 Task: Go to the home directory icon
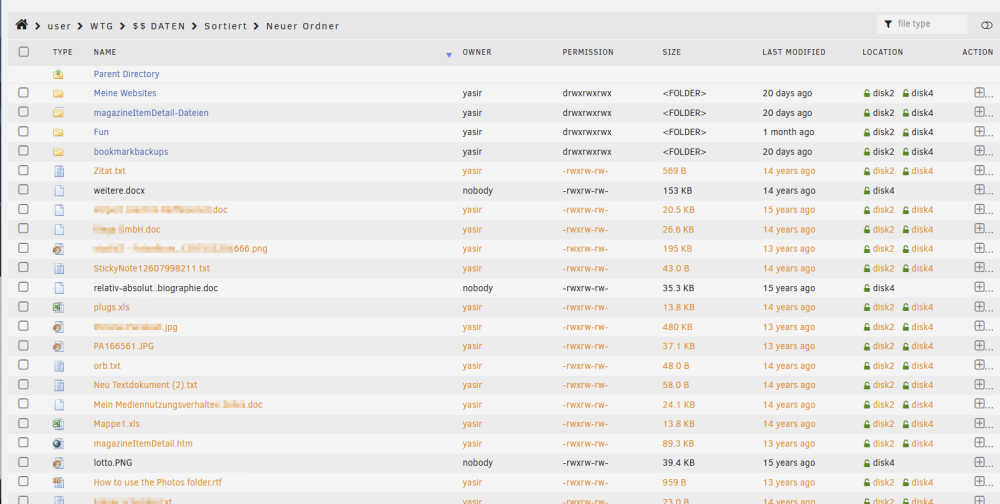pyautogui.click(x=22, y=24)
